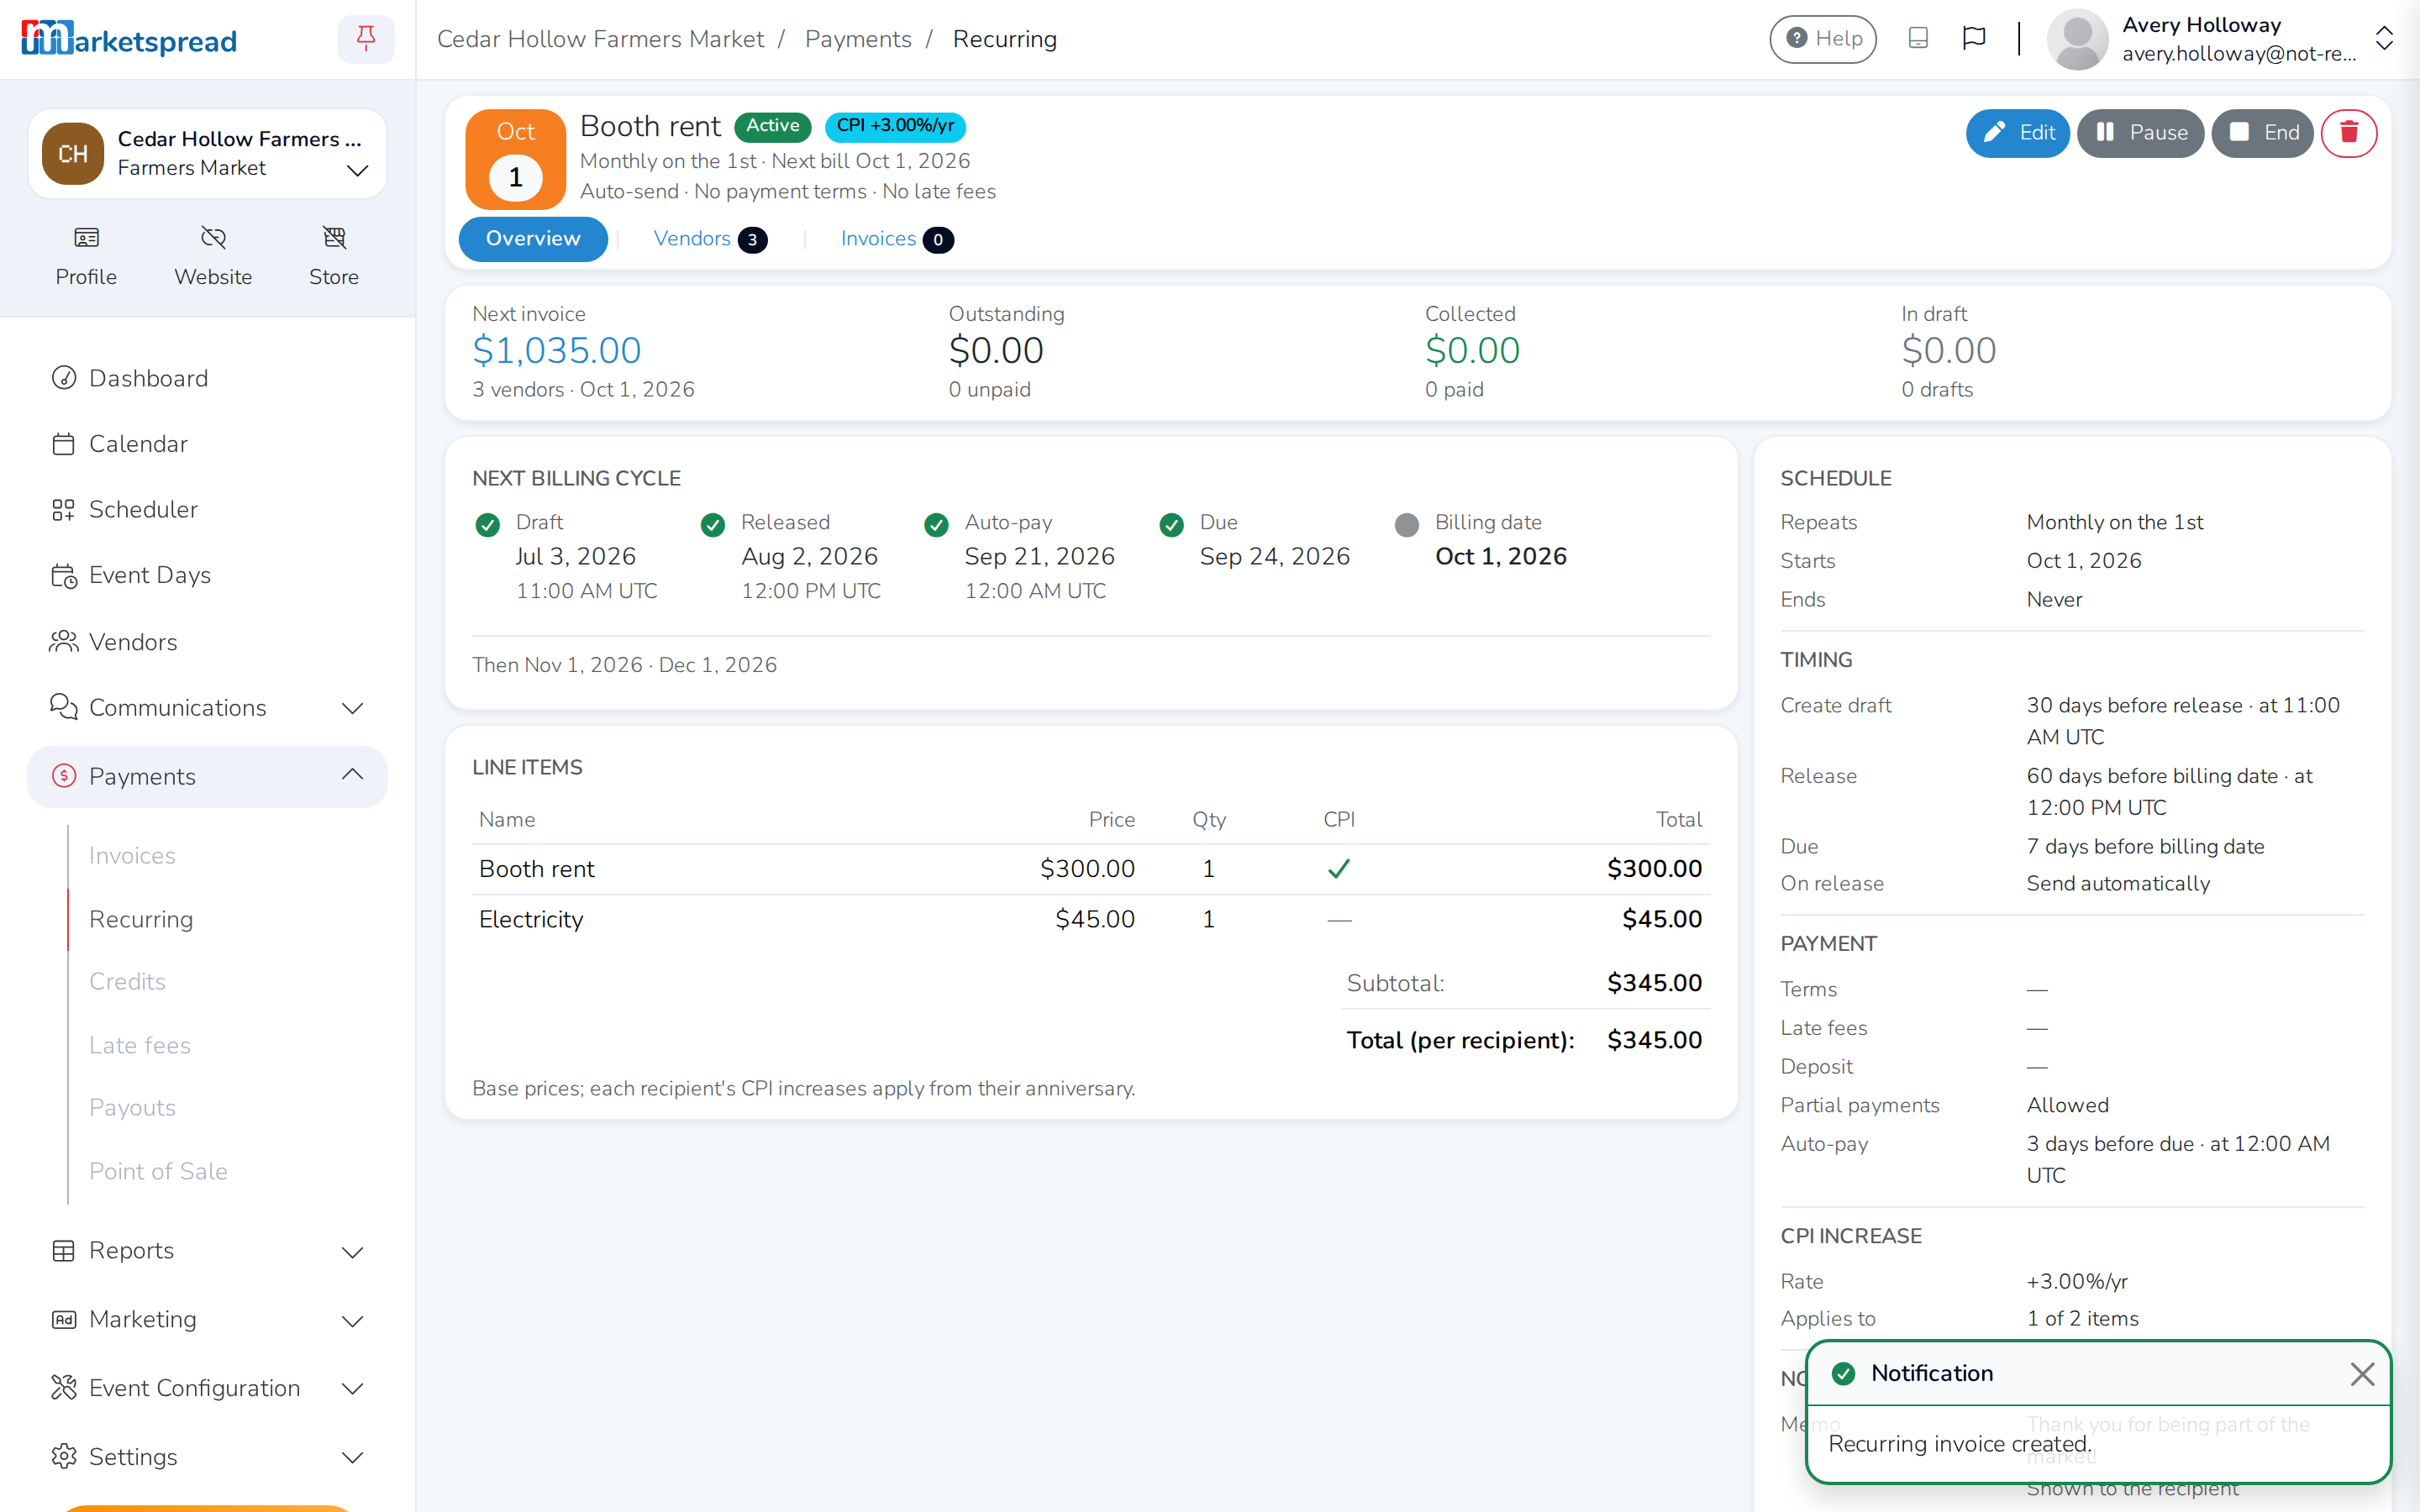The width and height of the screenshot is (2420, 1512).
Task: Expand the Communications menu
Action: point(207,707)
